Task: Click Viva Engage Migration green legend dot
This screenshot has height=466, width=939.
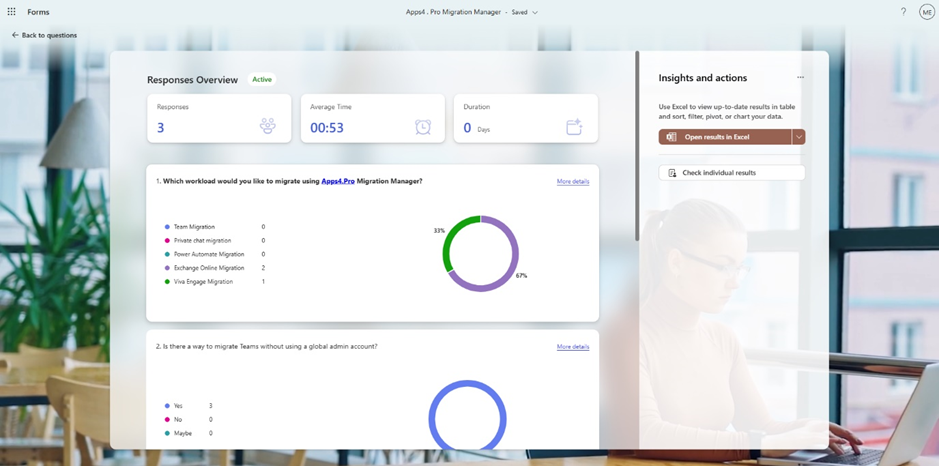Action: tap(167, 282)
